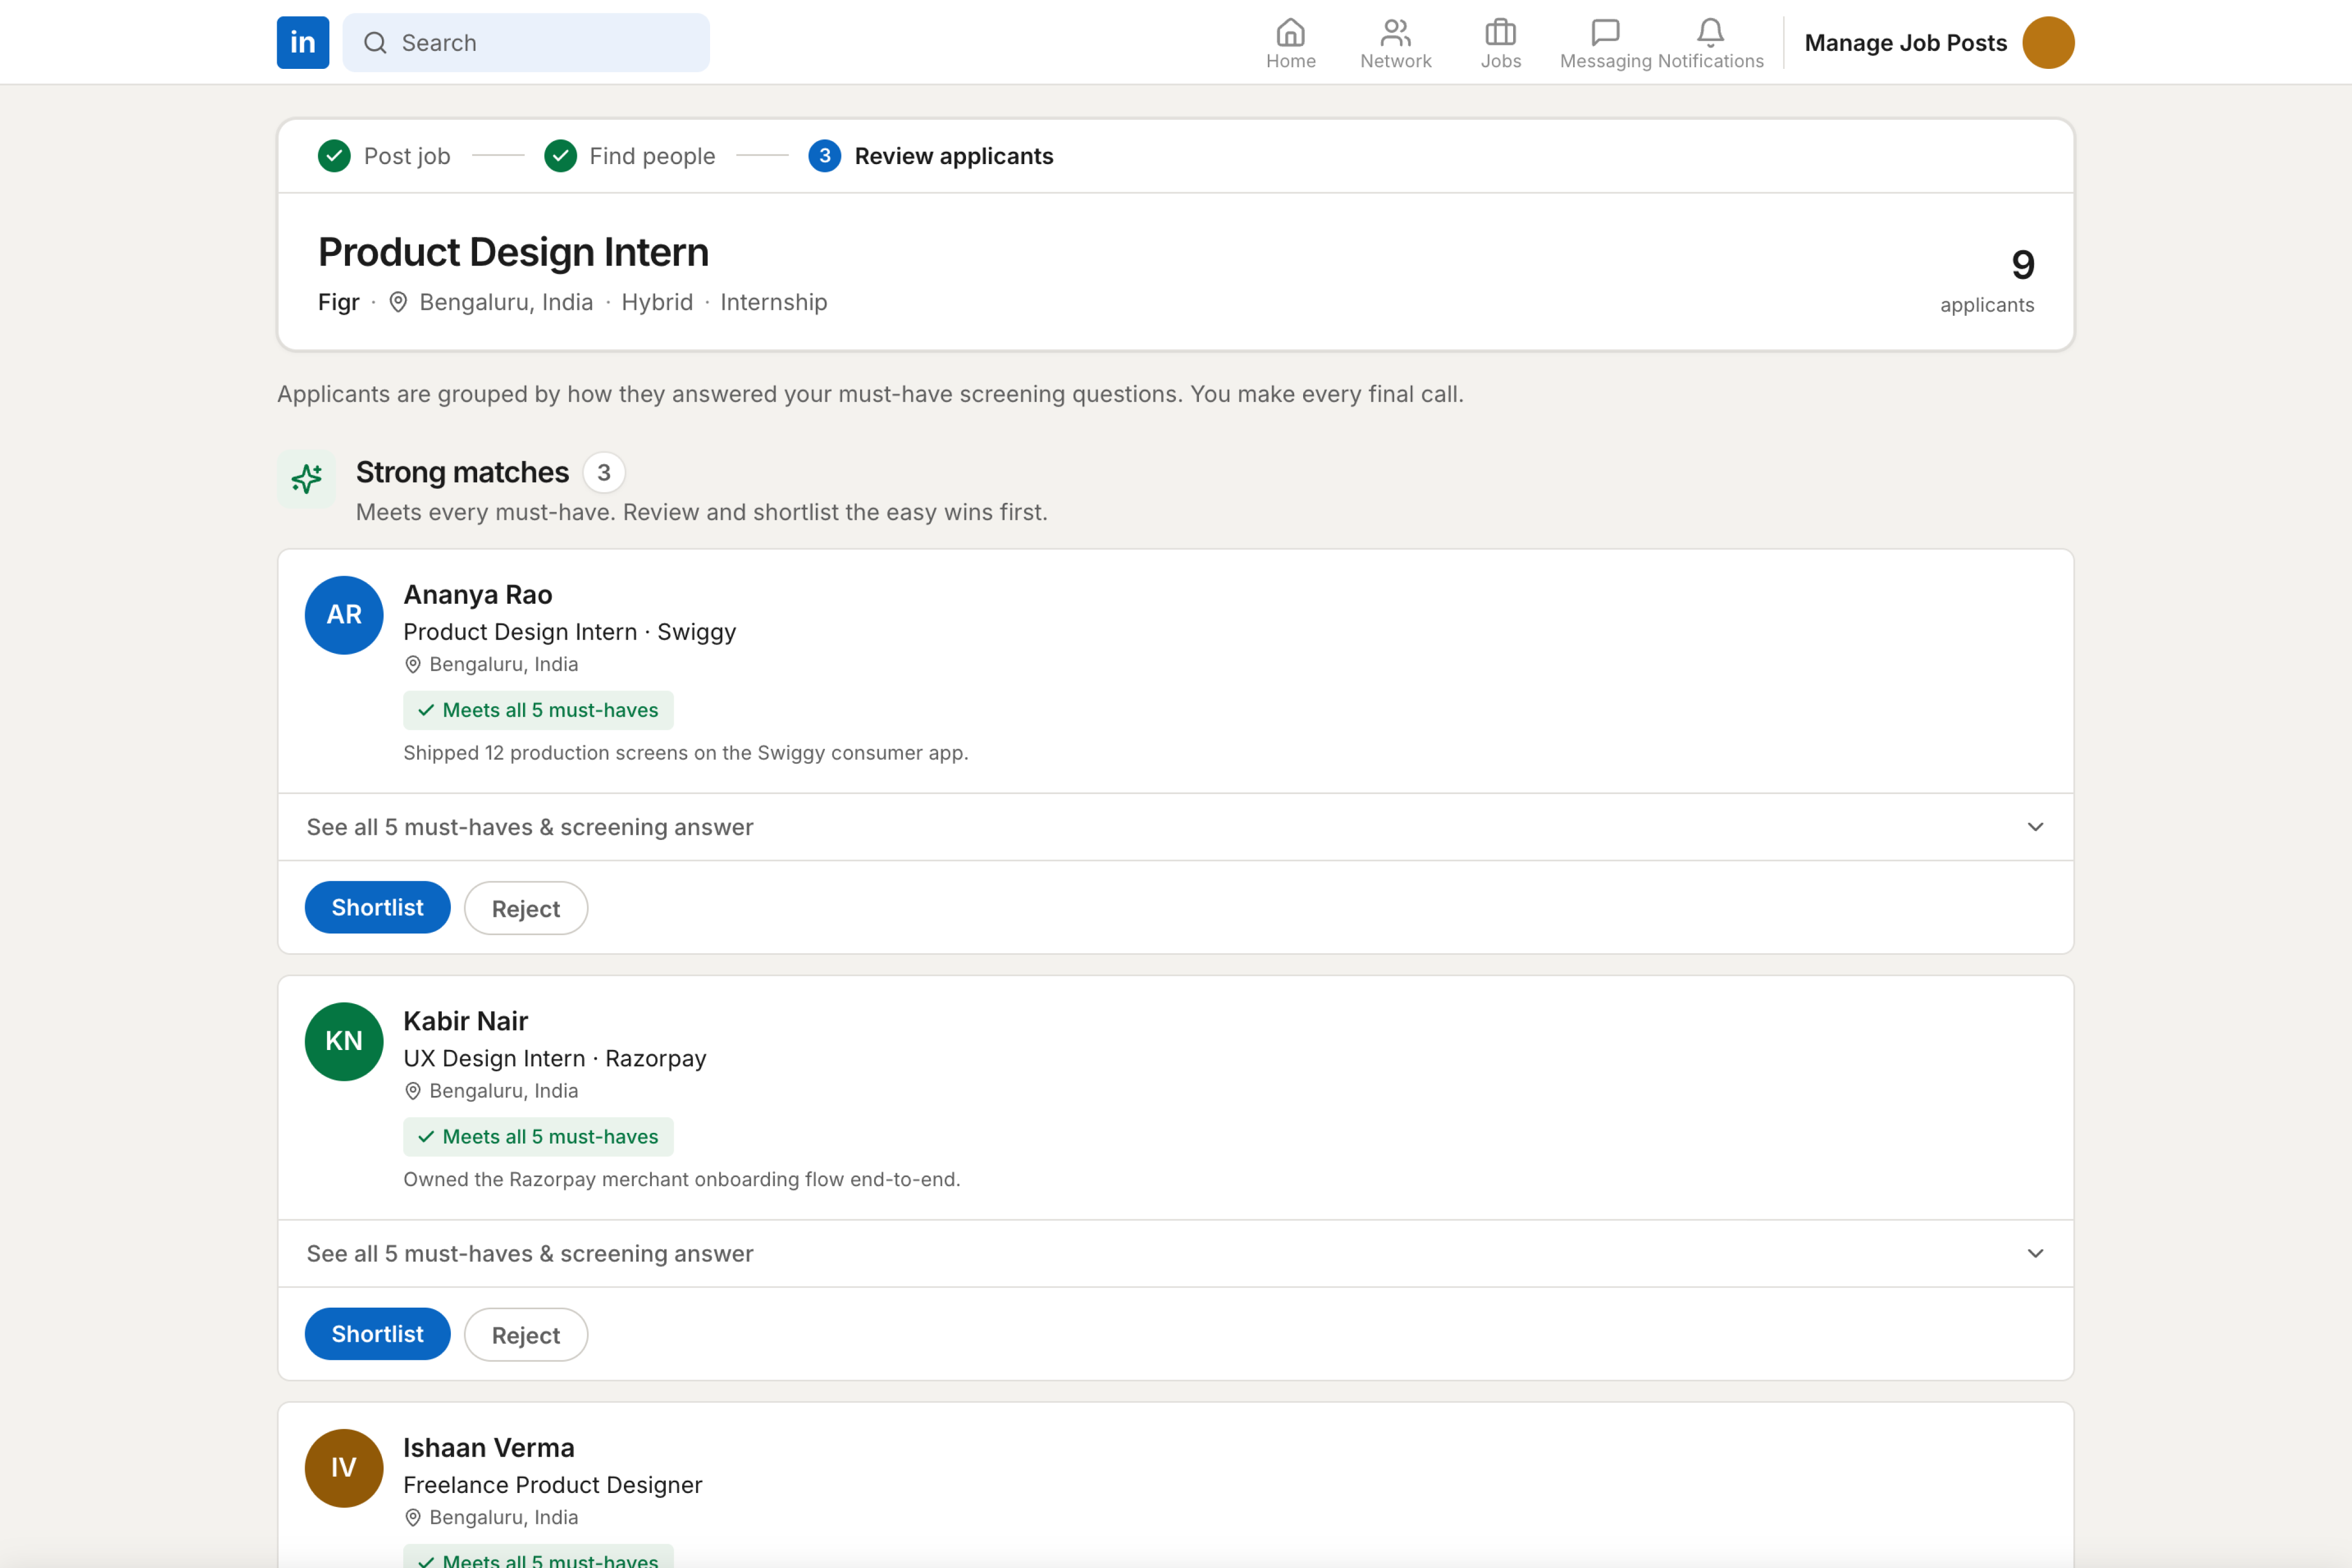
Task: Open the Network navigation label
Action: (1396, 61)
